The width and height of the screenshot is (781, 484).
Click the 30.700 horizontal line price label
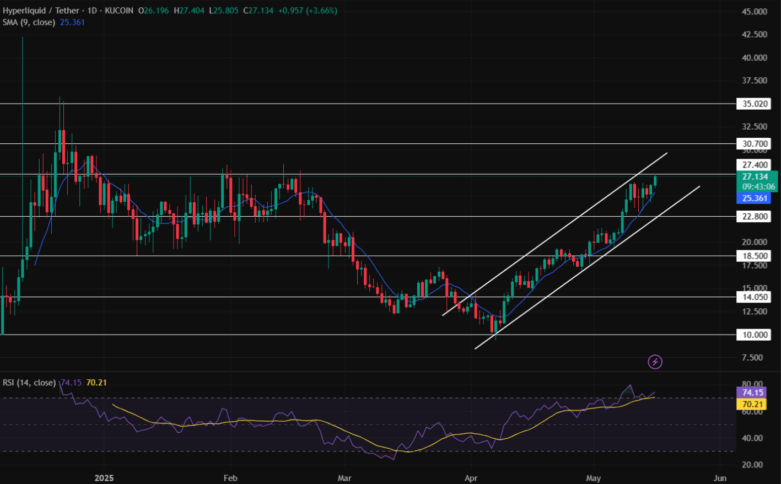click(754, 144)
